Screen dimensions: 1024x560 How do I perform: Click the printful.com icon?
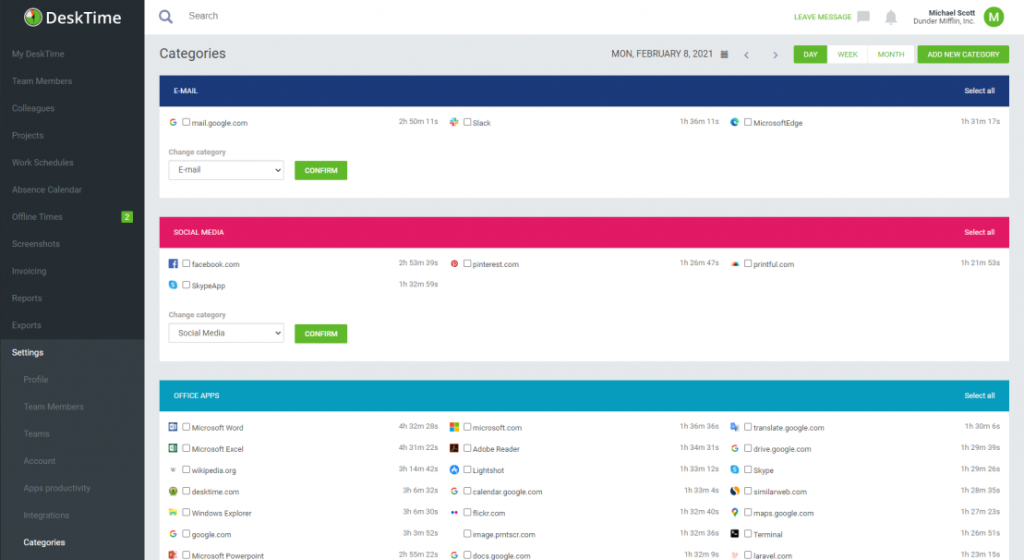735,264
